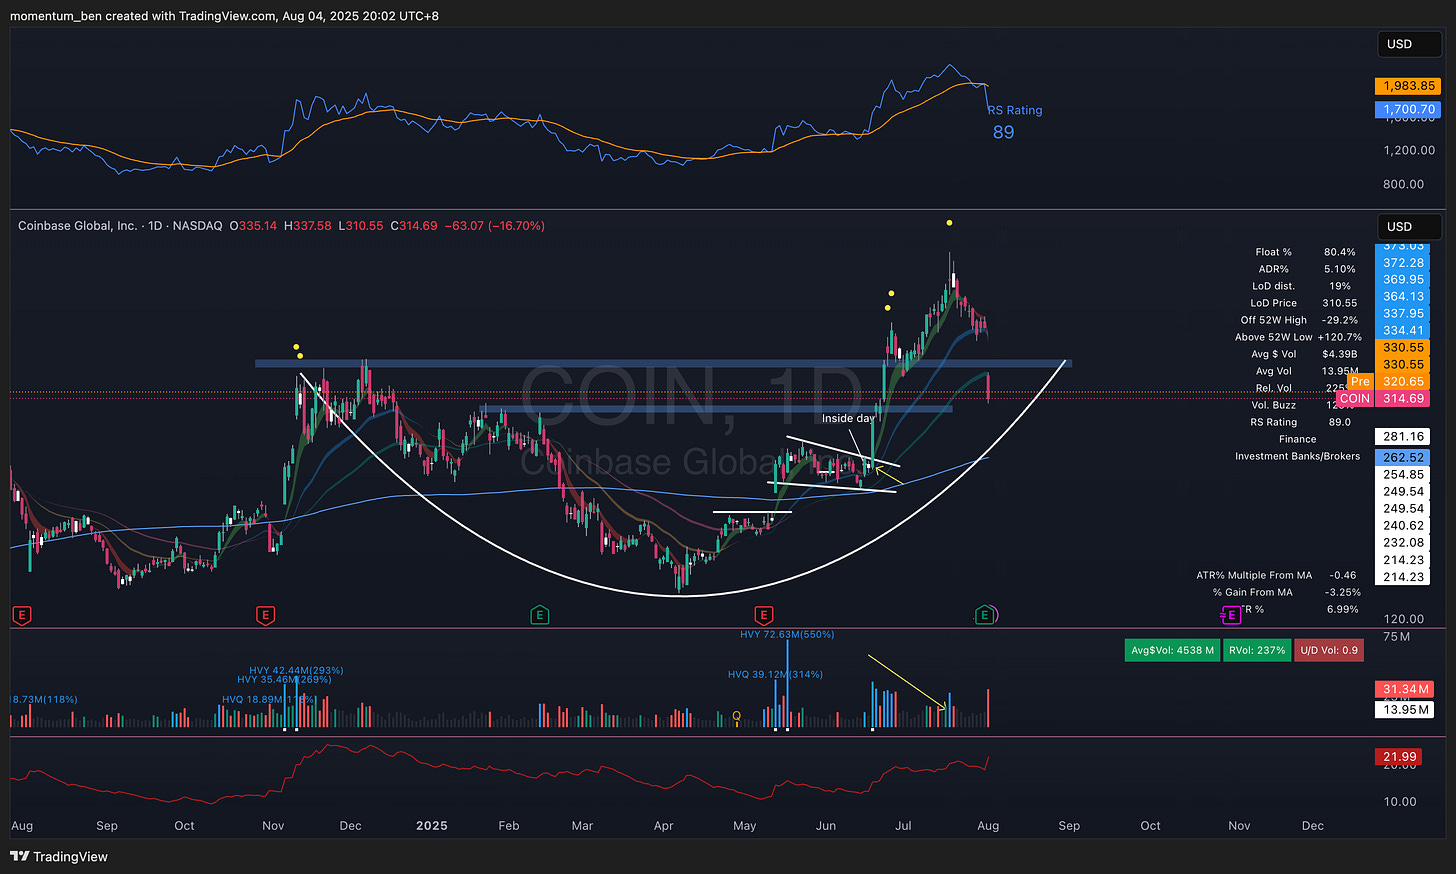Click the ADR% 5.10% stat row
This screenshot has width=1456, height=874.
(x=1307, y=269)
